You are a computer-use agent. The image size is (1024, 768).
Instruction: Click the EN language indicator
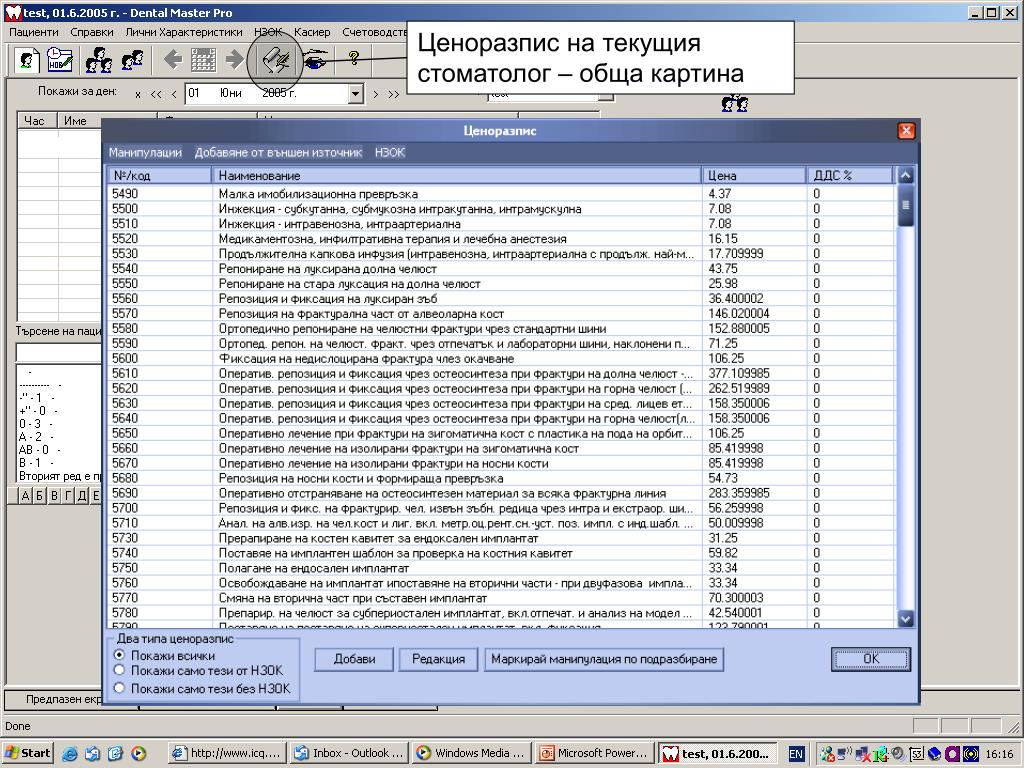[795, 754]
